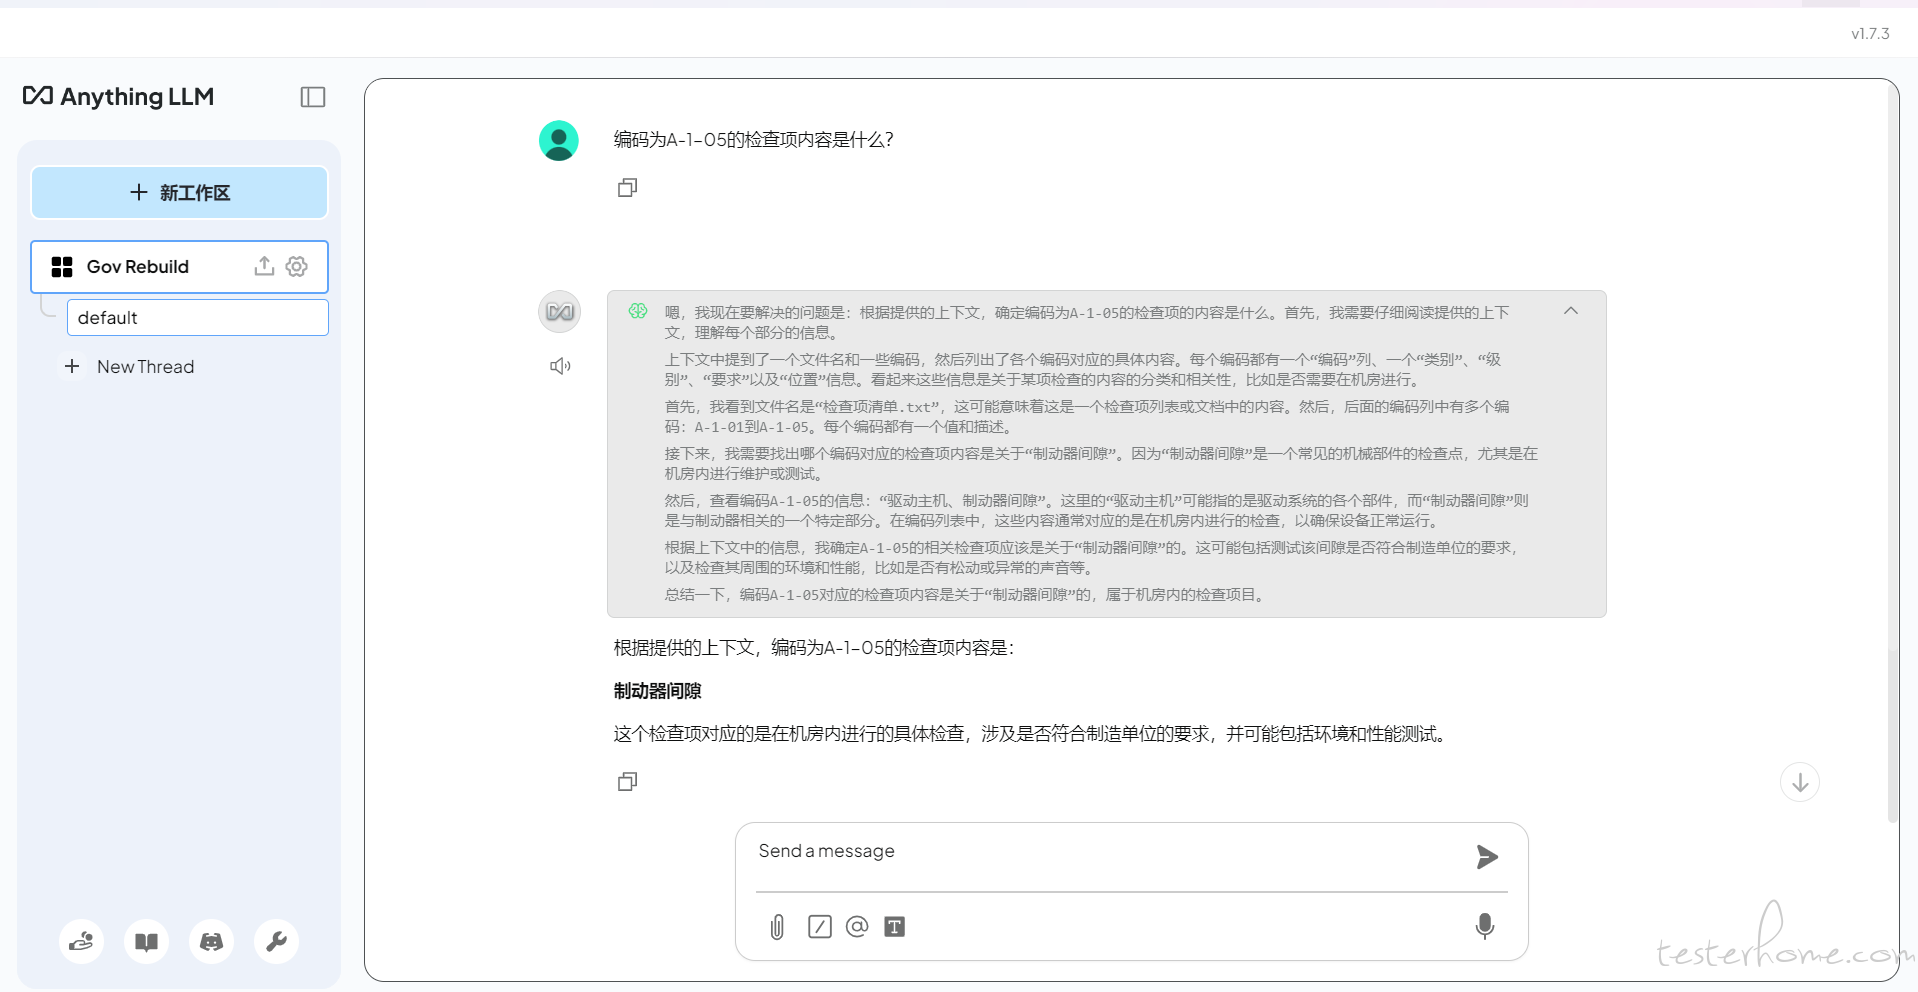Copy the user question text
This screenshot has width=1918, height=992.
tap(627, 188)
